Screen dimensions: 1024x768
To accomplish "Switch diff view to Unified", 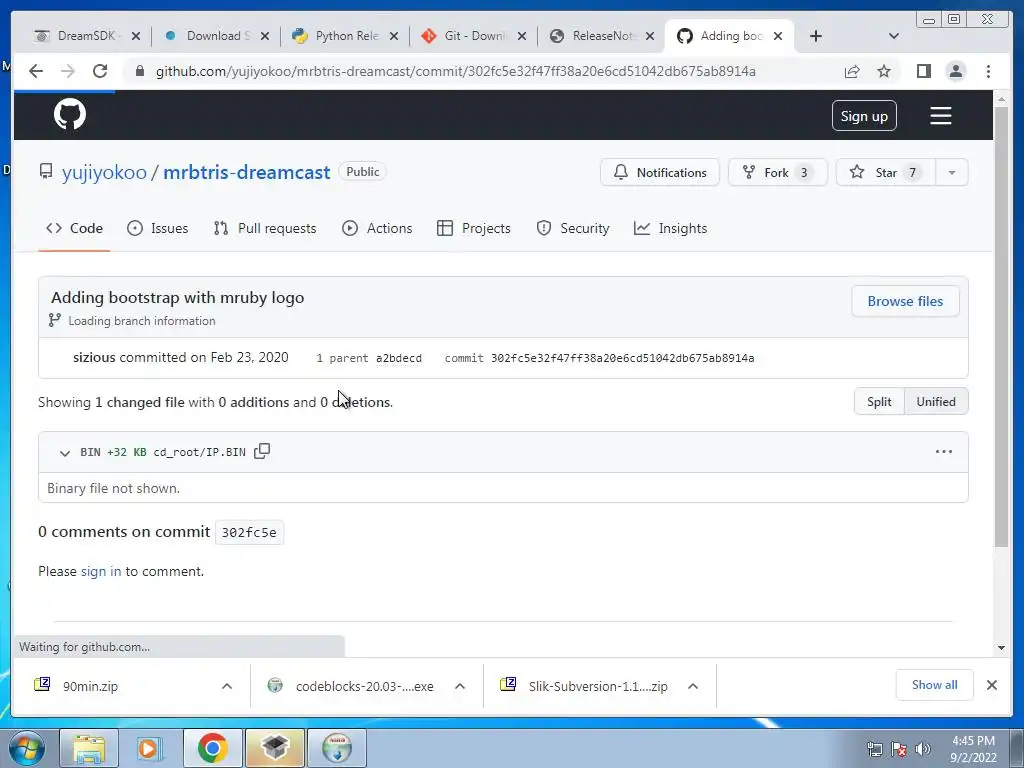I will [936, 402].
